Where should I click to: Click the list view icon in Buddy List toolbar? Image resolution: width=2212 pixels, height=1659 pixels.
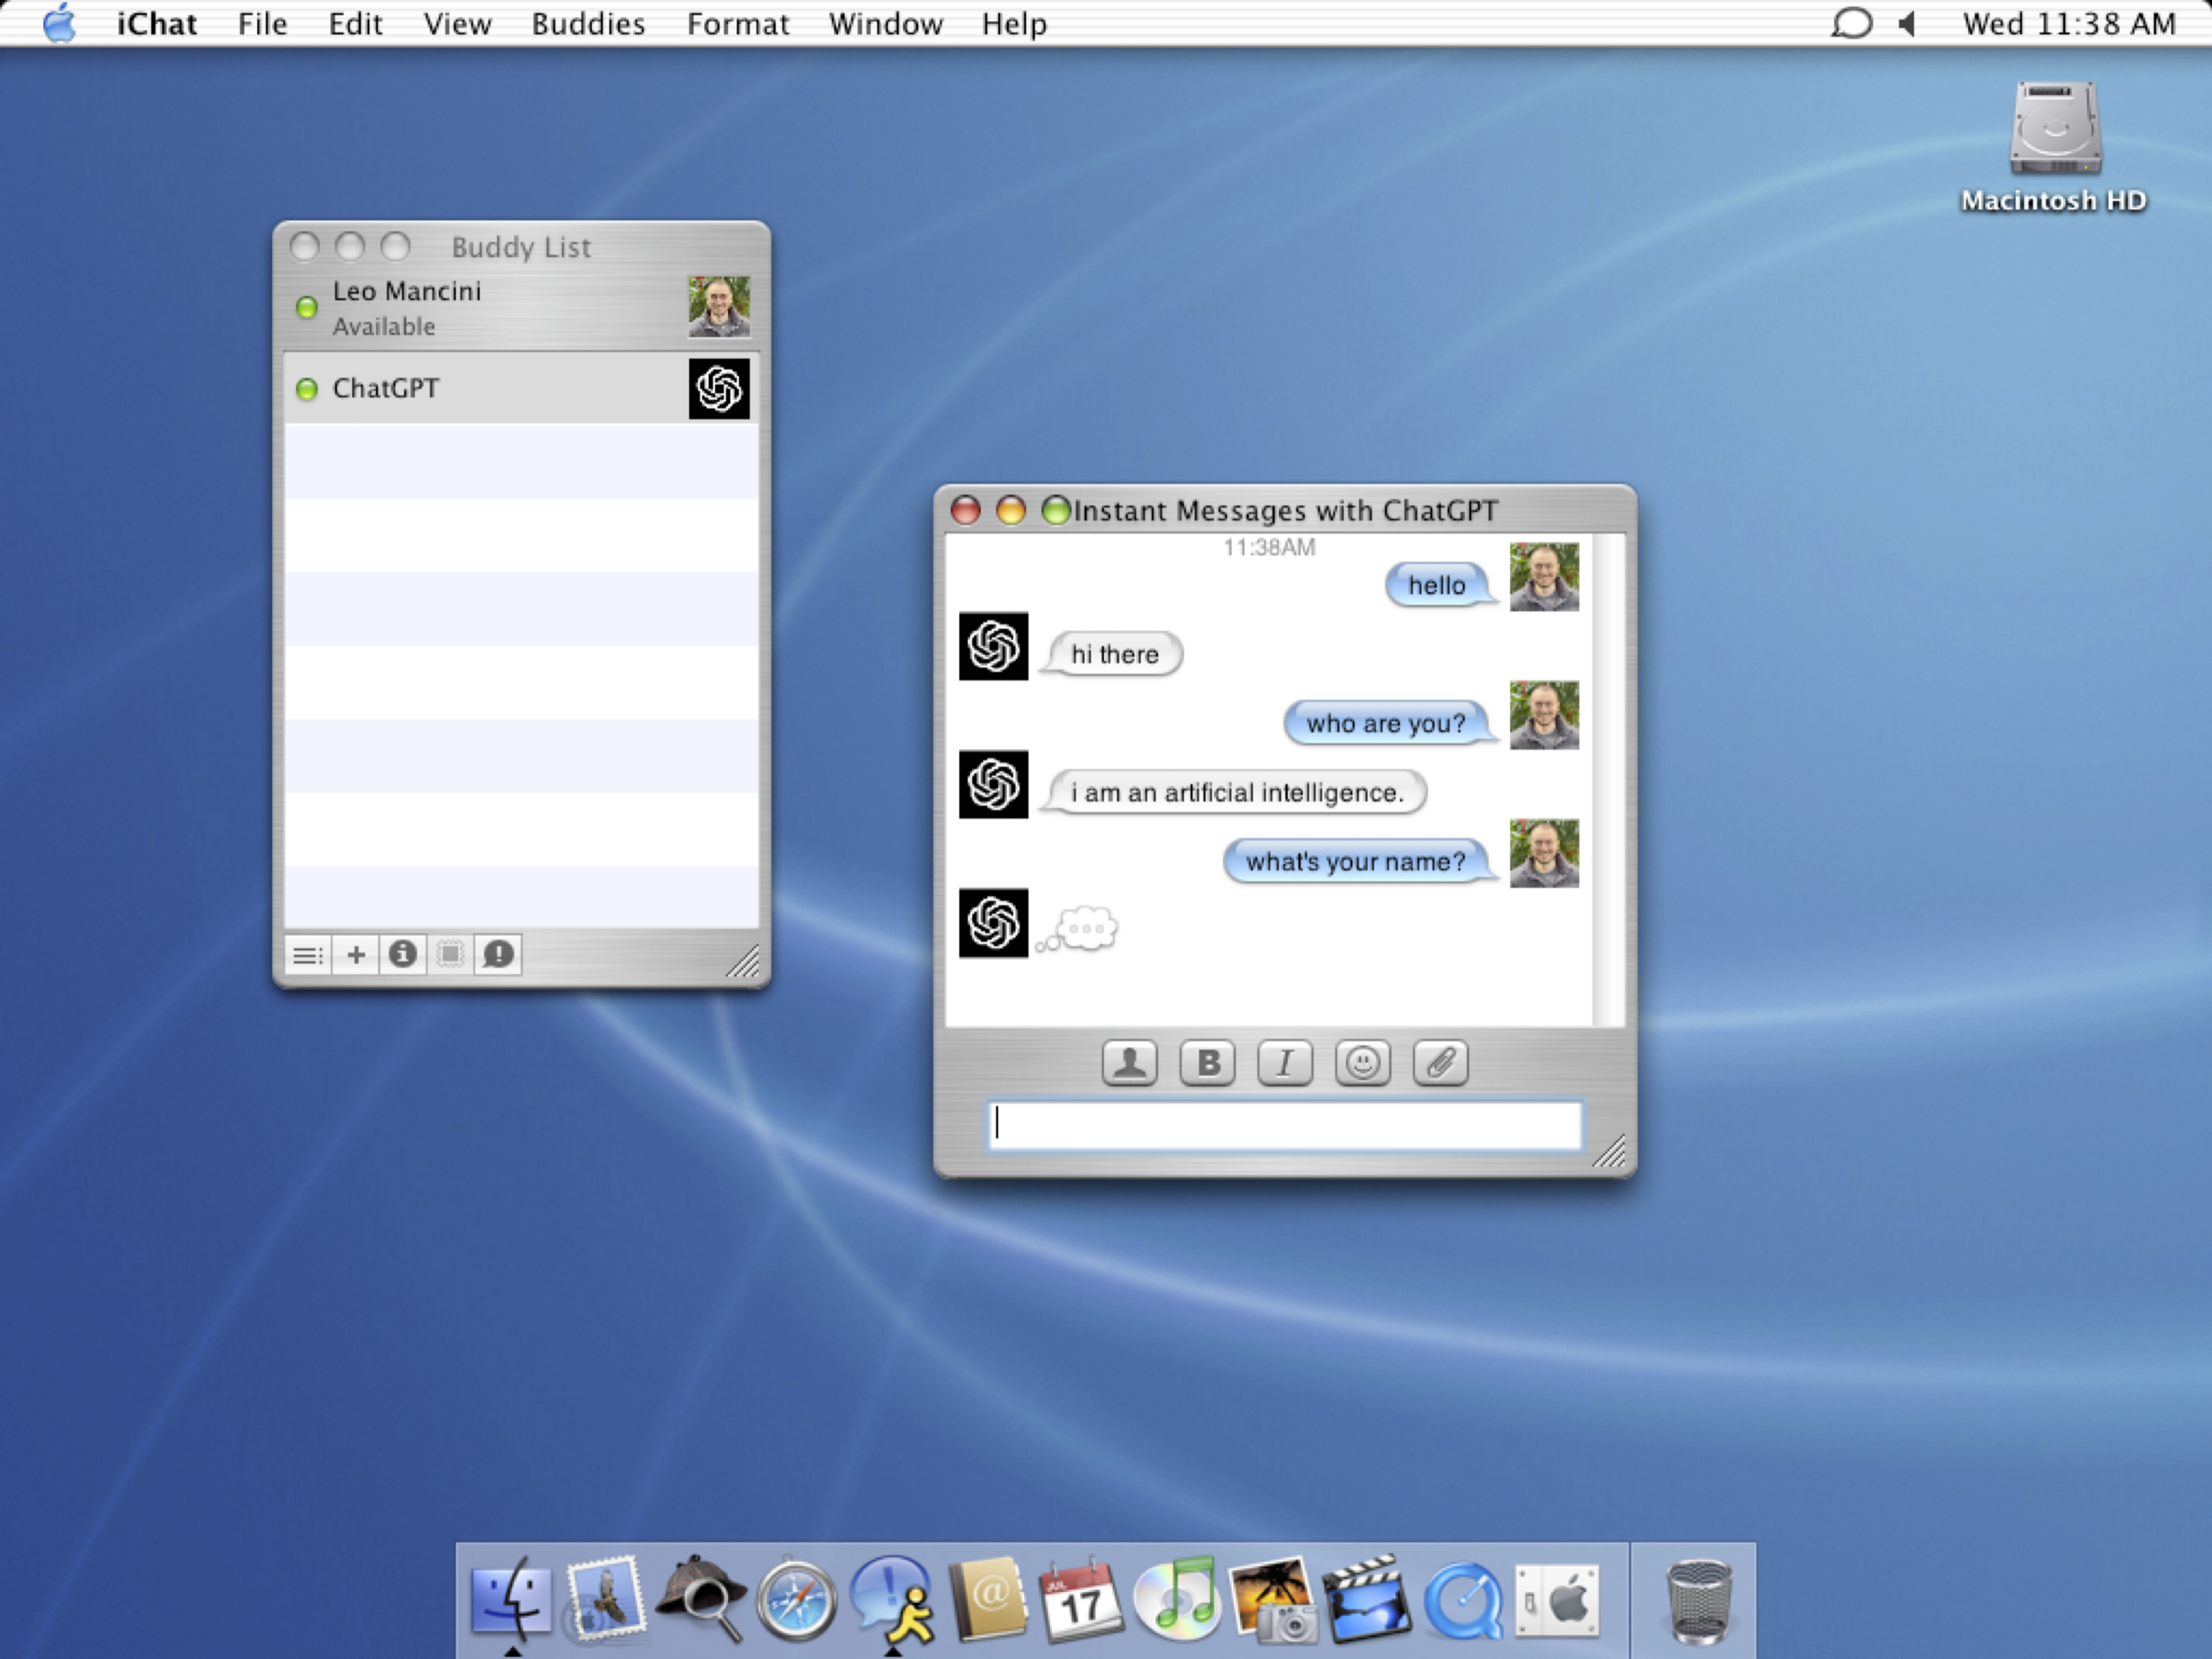click(x=308, y=955)
